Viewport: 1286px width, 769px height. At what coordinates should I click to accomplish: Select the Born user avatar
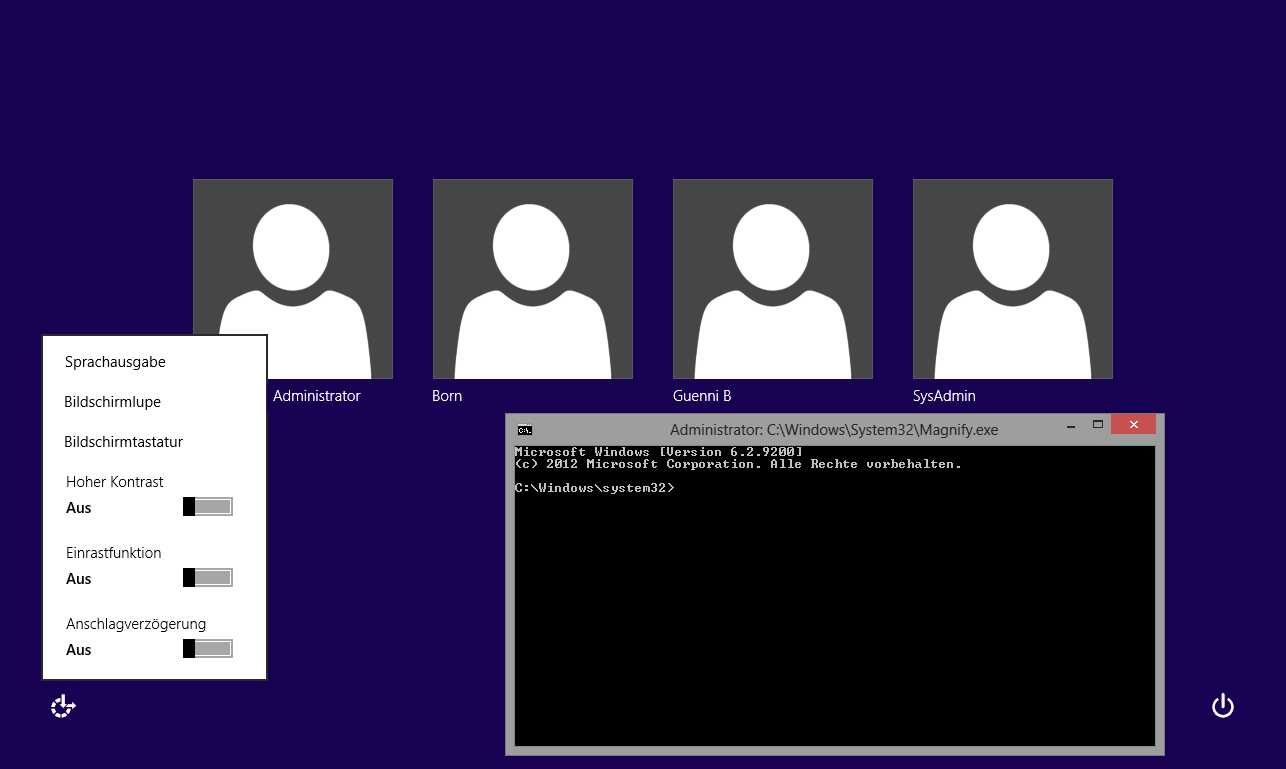click(533, 279)
